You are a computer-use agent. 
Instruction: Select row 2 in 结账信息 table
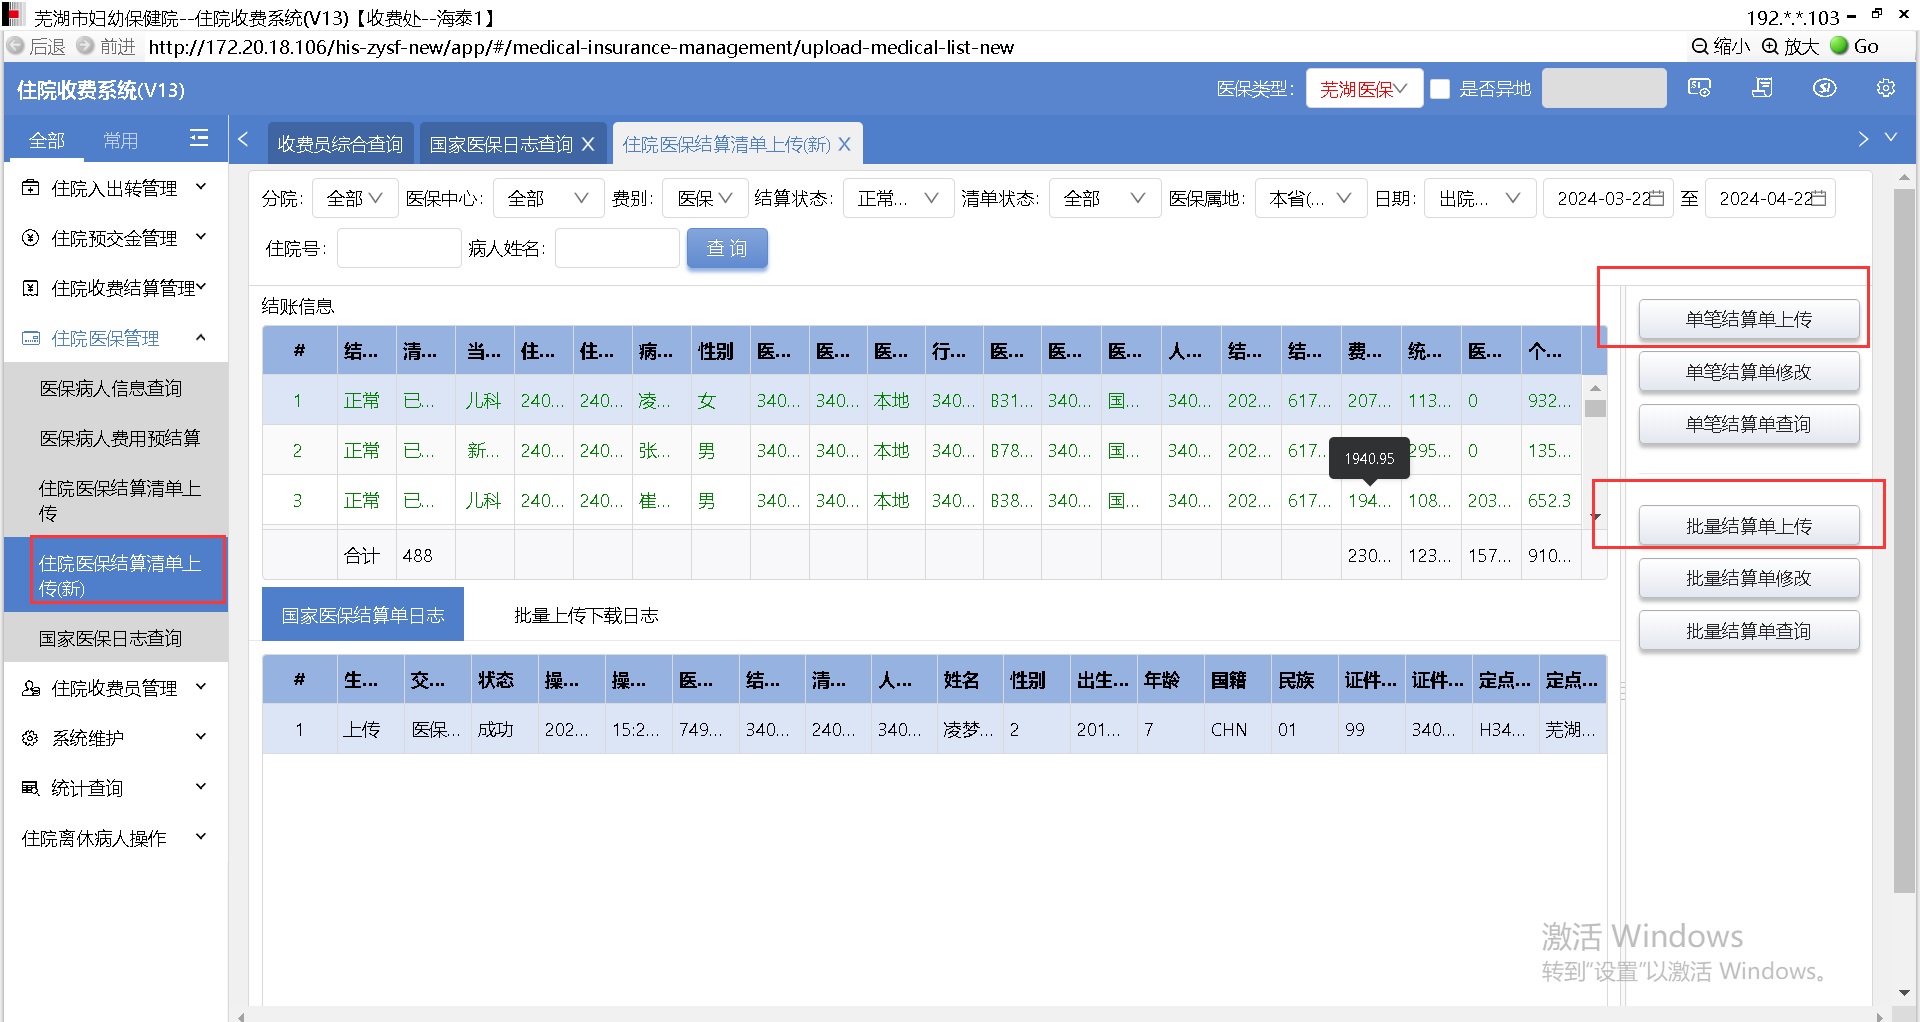coord(920,450)
